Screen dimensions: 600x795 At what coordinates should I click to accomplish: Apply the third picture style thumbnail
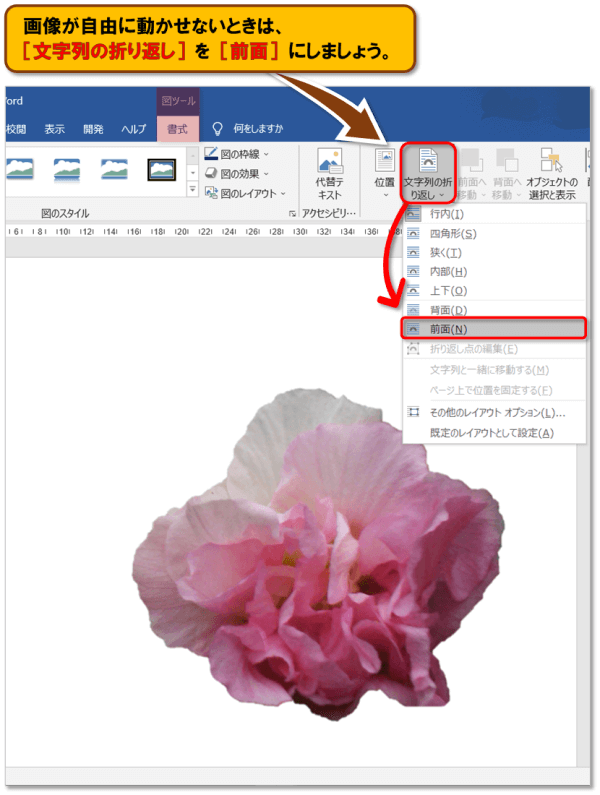click(x=114, y=169)
